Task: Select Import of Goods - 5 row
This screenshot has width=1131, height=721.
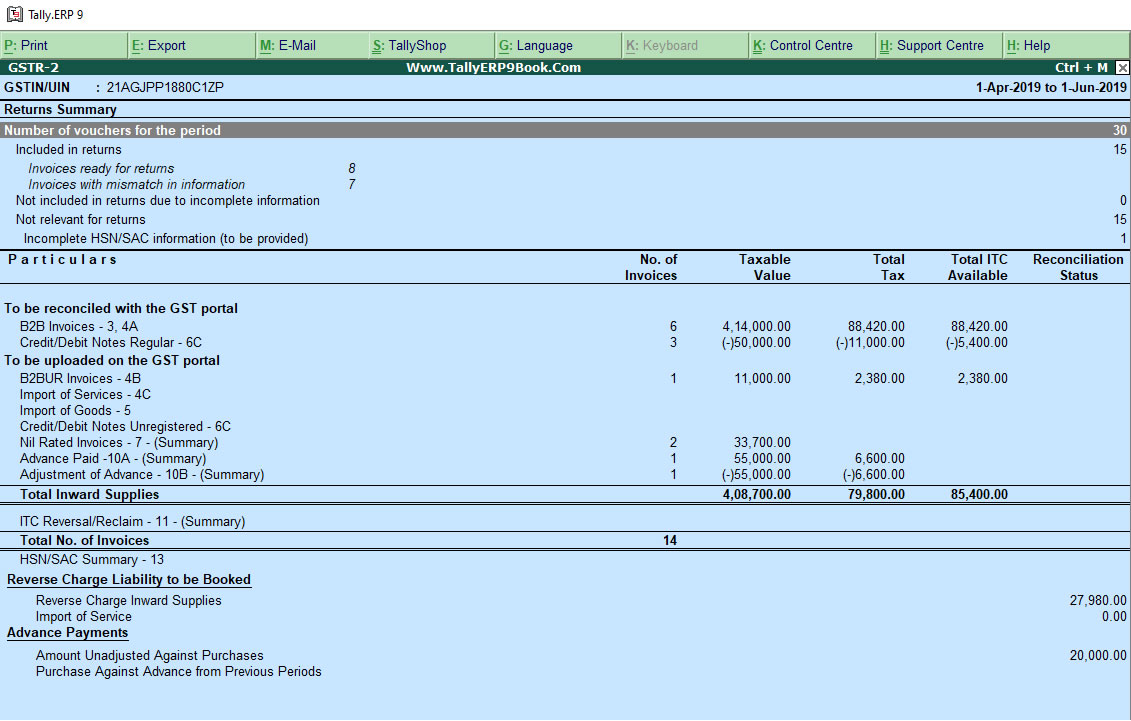Action: coord(566,410)
